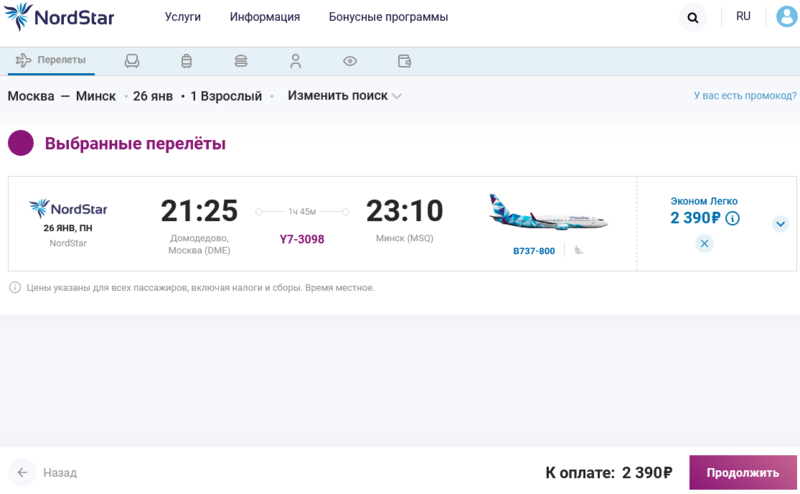Viewport: 800px width, 494px height.
Task: Open the baggage step icon
Action: pos(186,61)
